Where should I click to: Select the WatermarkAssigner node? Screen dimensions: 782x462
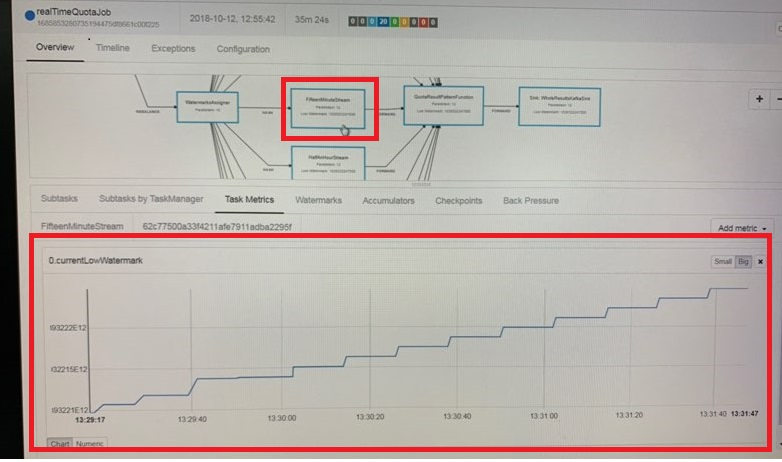pos(207,107)
